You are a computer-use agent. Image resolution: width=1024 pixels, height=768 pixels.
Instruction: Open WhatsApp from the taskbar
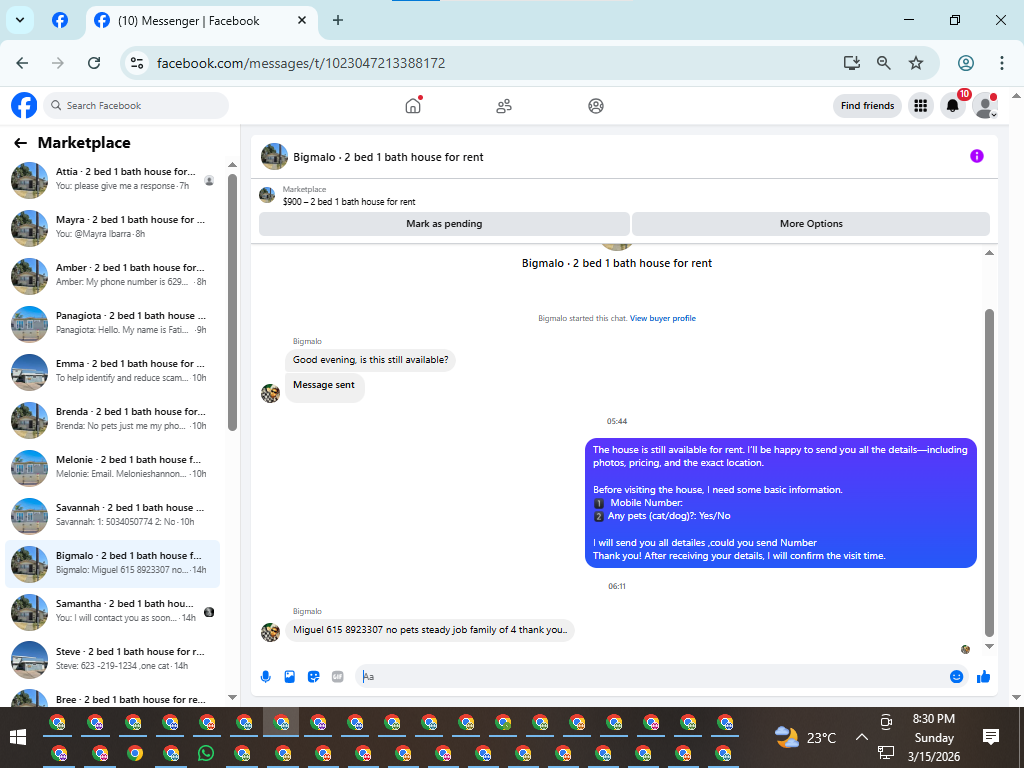point(206,753)
